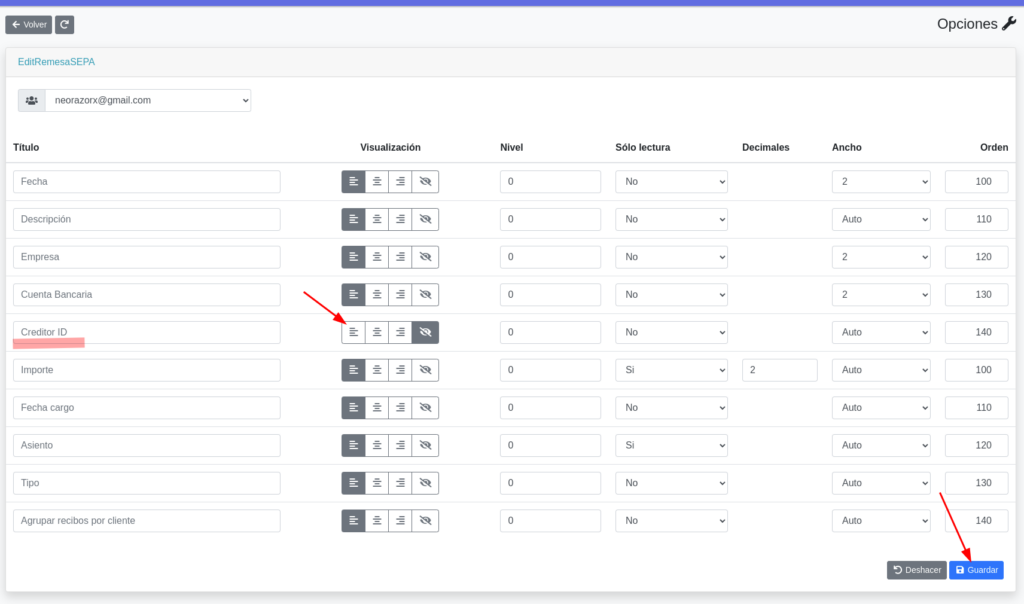This screenshot has height=604, width=1024.
Task: Open the neorazorx@gmail.com user dropdown
Action: point(148,101)
